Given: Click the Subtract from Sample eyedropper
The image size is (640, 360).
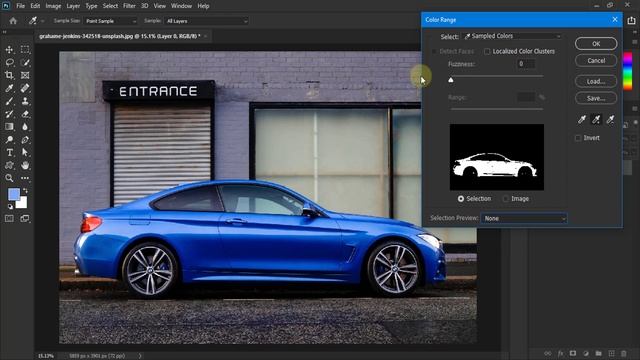Looking at the screenshot, I should [x=610, y=119].
